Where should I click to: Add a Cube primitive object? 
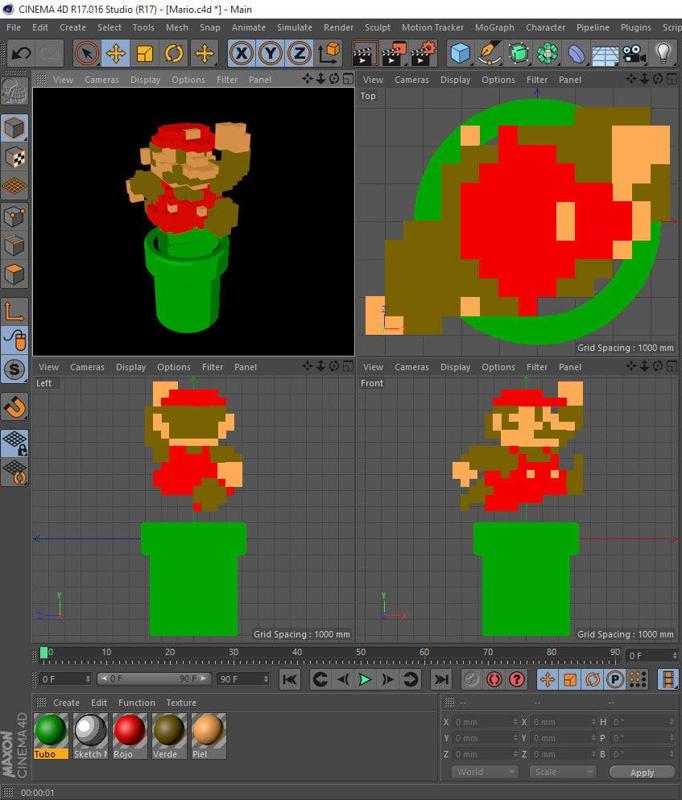[460, 53]
